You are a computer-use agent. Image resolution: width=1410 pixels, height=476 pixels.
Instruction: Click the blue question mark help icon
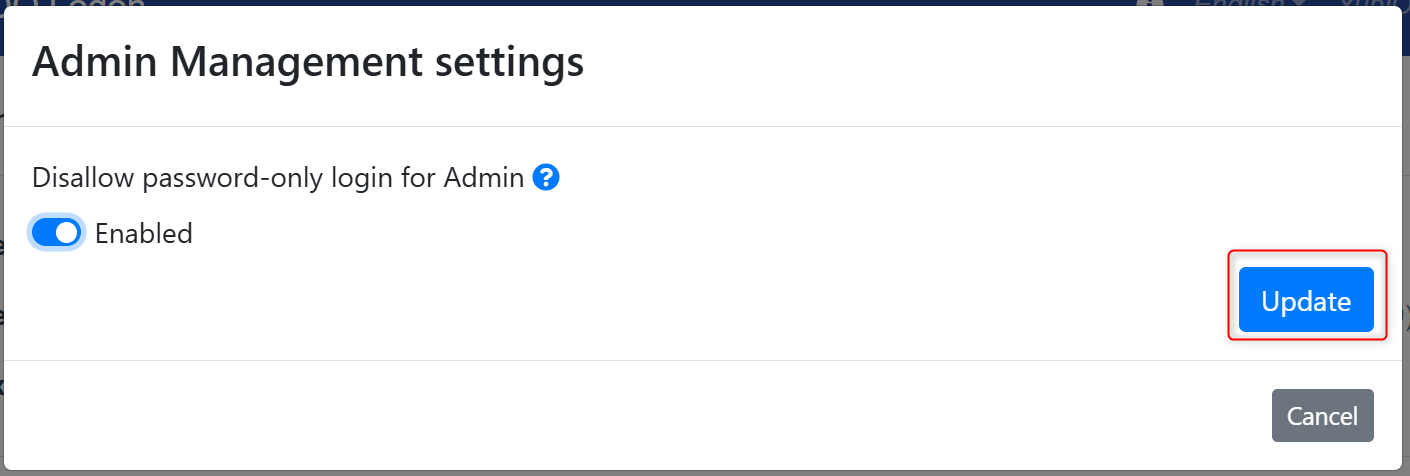(546, 178)
